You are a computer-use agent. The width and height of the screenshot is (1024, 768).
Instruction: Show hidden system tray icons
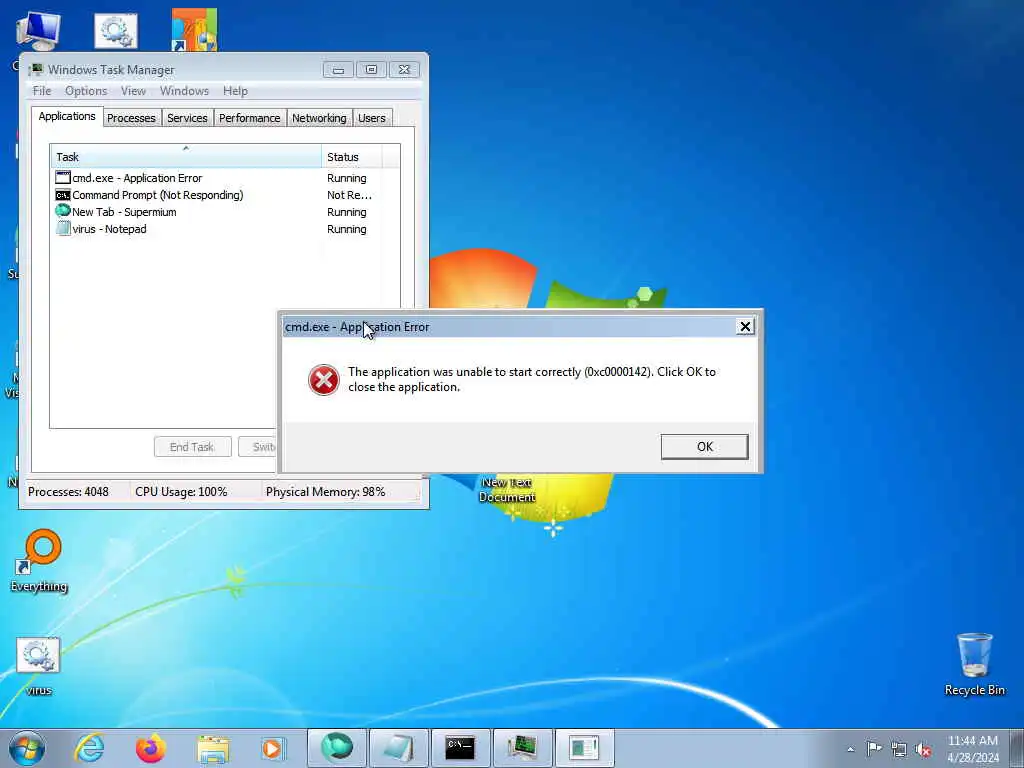coord(850,749)
